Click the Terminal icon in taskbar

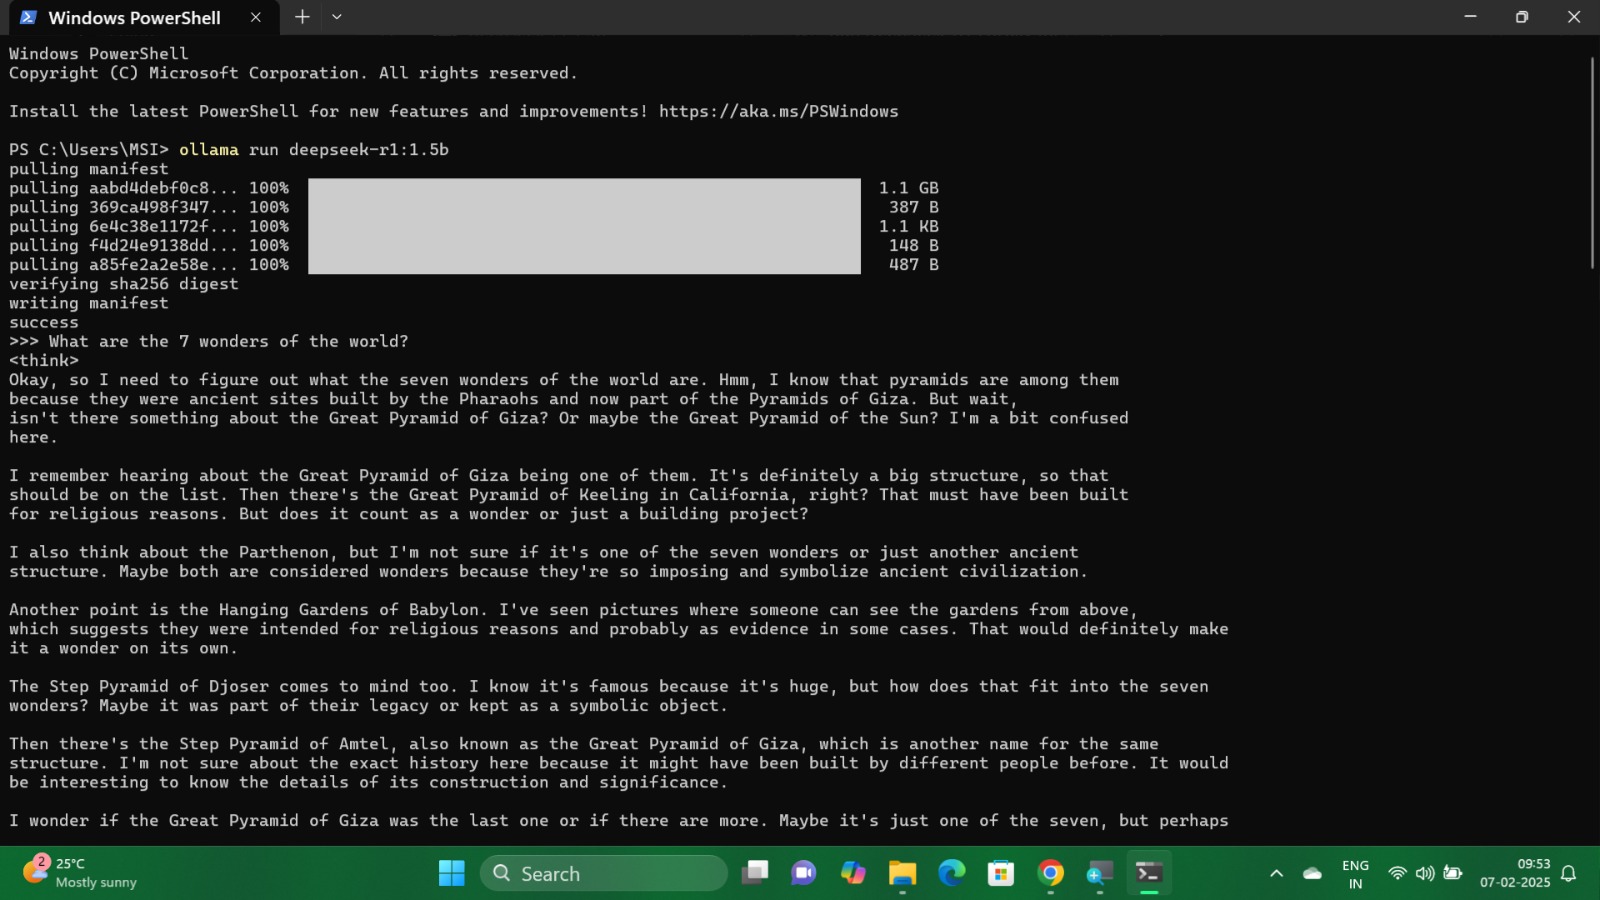[1149, 873]
